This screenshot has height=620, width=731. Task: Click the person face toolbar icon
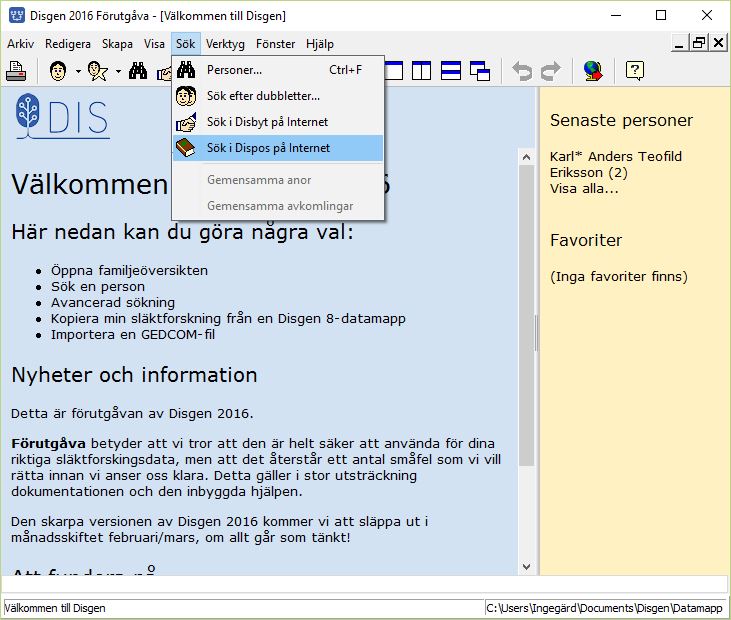click(x=58, y=71)
